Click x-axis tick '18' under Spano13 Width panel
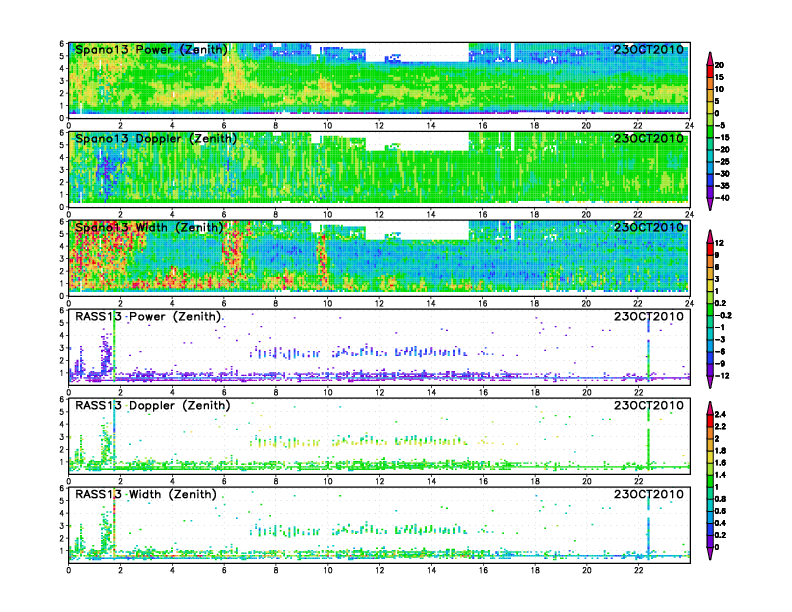Viewport: 792px width, 612px height. point(534,303)
